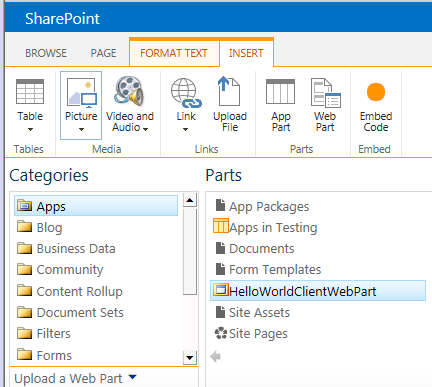Select the Community category
The width and height of the screenshot is (432, 387).
(70, 270)
